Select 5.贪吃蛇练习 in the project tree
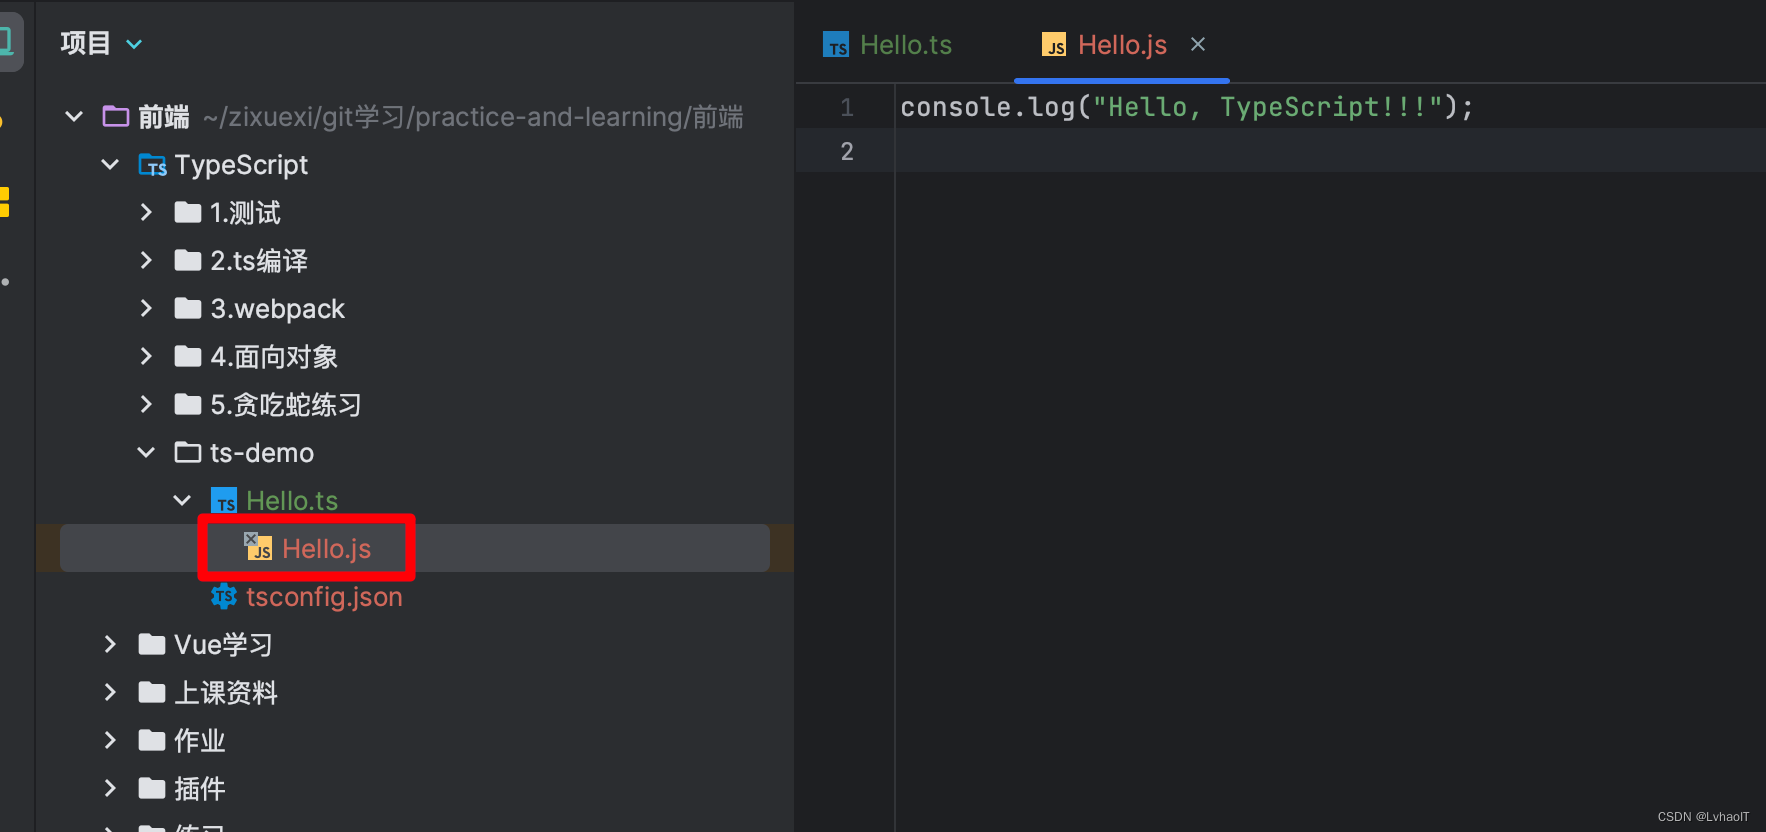The width and height of the screenshot is (1766, 832). pos(286,404)
